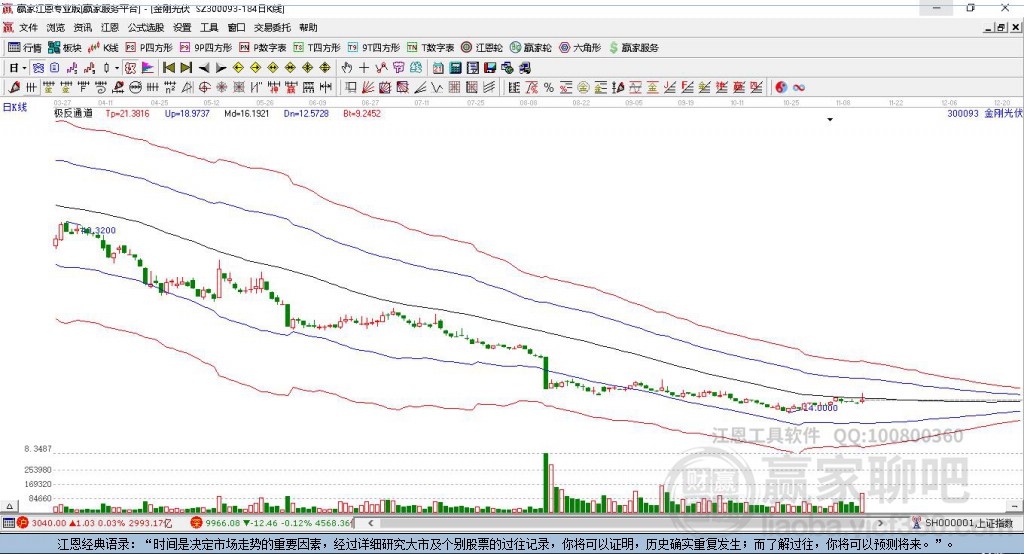Open the 9T四方形 tool

[374, 48]
